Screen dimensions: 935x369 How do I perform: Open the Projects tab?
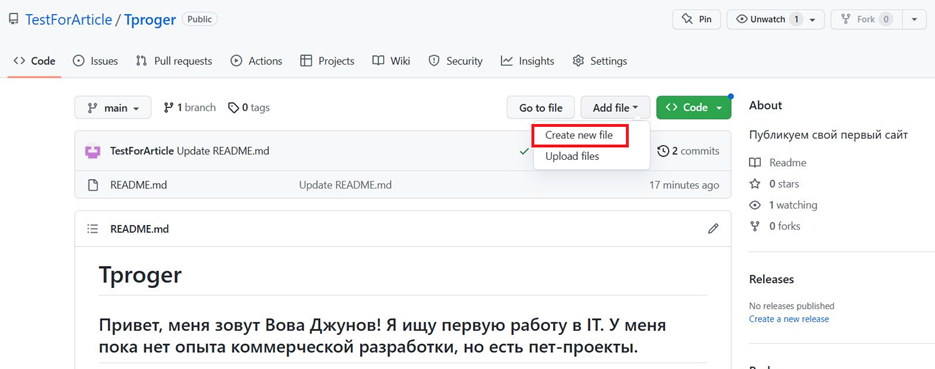pyautogui.click(x=327, y=61)
